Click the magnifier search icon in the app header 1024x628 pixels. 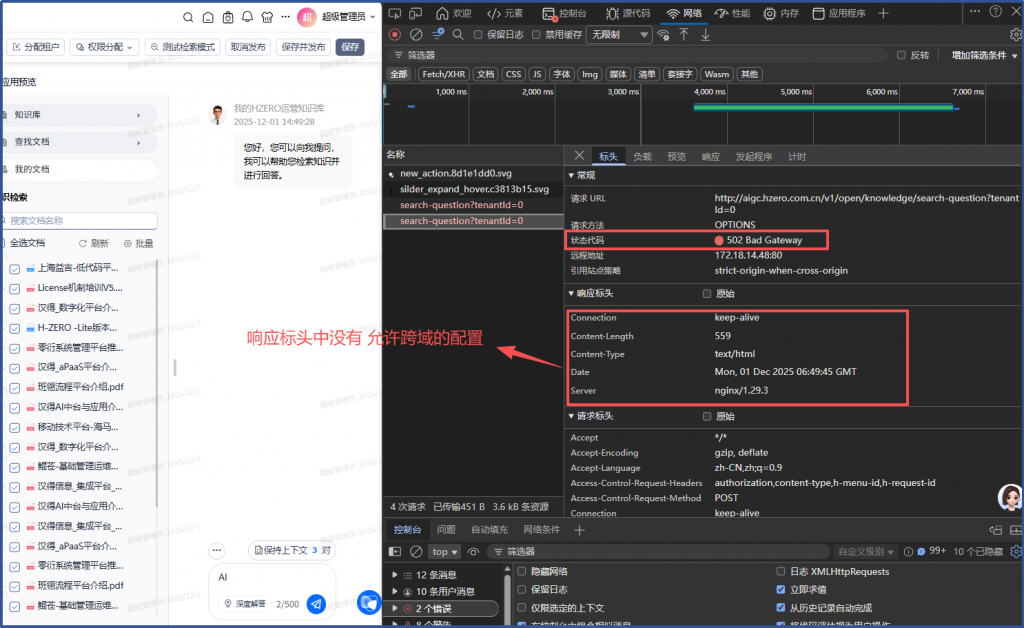click(x=187, y=17)
